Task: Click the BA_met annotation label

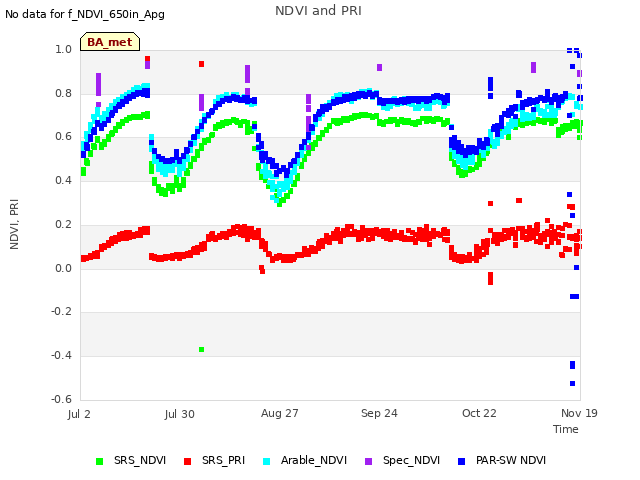Action: pos(110,42)
